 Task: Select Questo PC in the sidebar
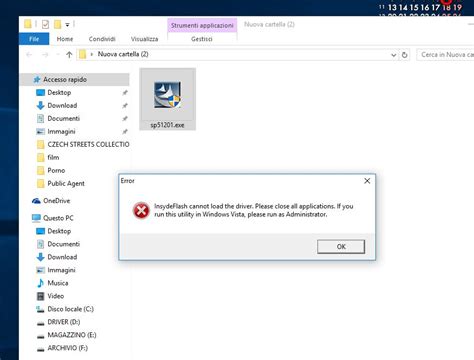[x=58, y=218]
